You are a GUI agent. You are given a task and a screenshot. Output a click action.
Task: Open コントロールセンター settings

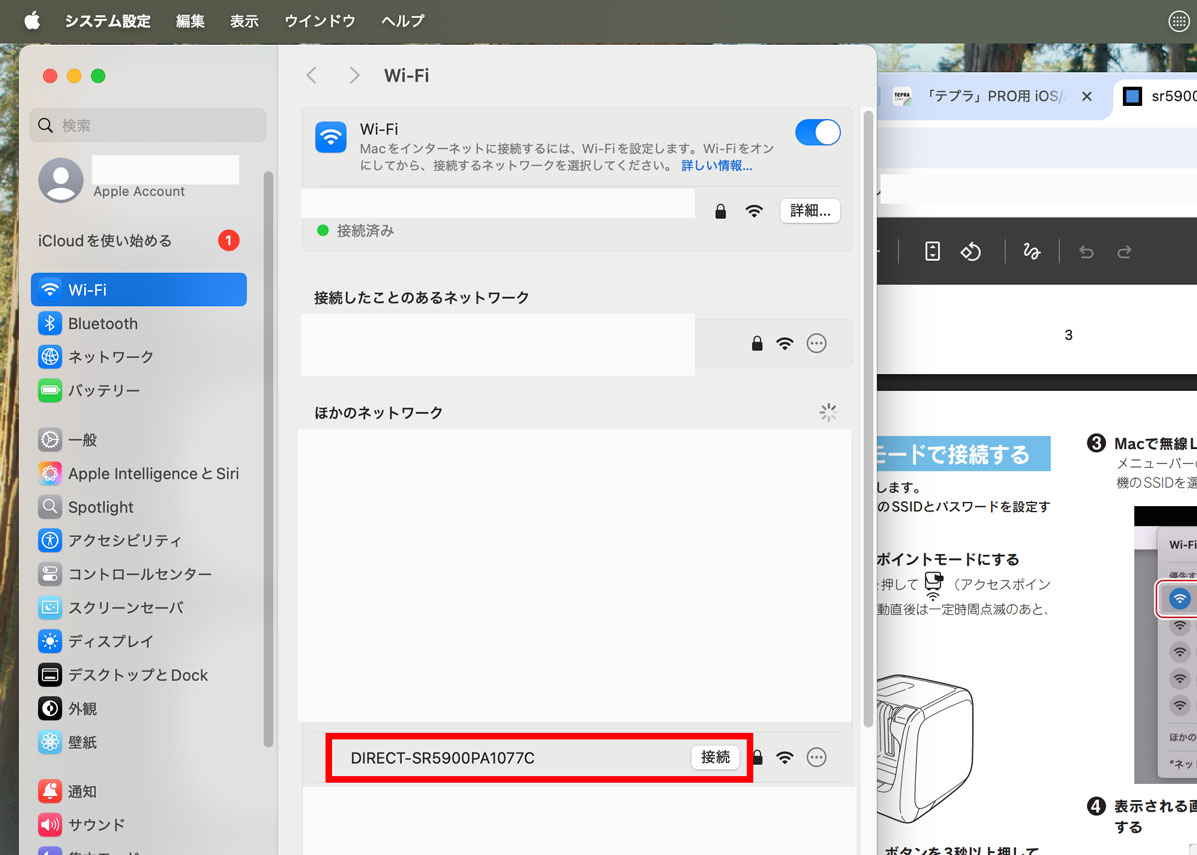point(138,574)
